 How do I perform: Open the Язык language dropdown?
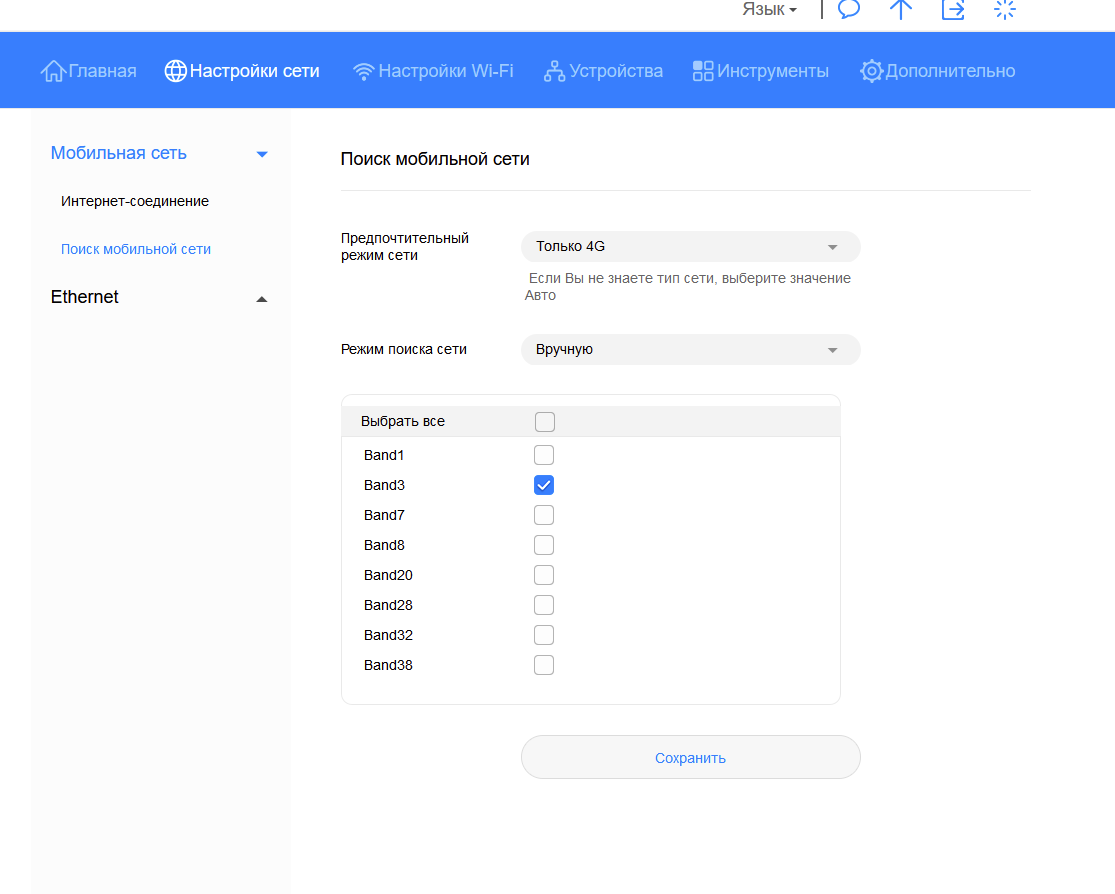769,10
